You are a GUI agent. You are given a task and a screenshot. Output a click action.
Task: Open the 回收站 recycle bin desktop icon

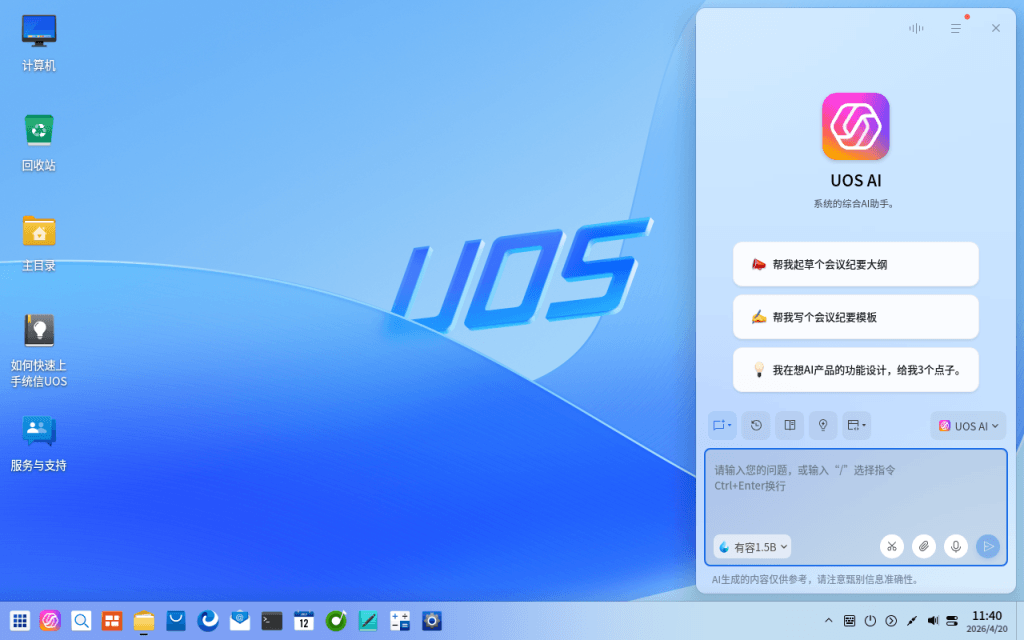pyautogui.click(x=39, y=142)
